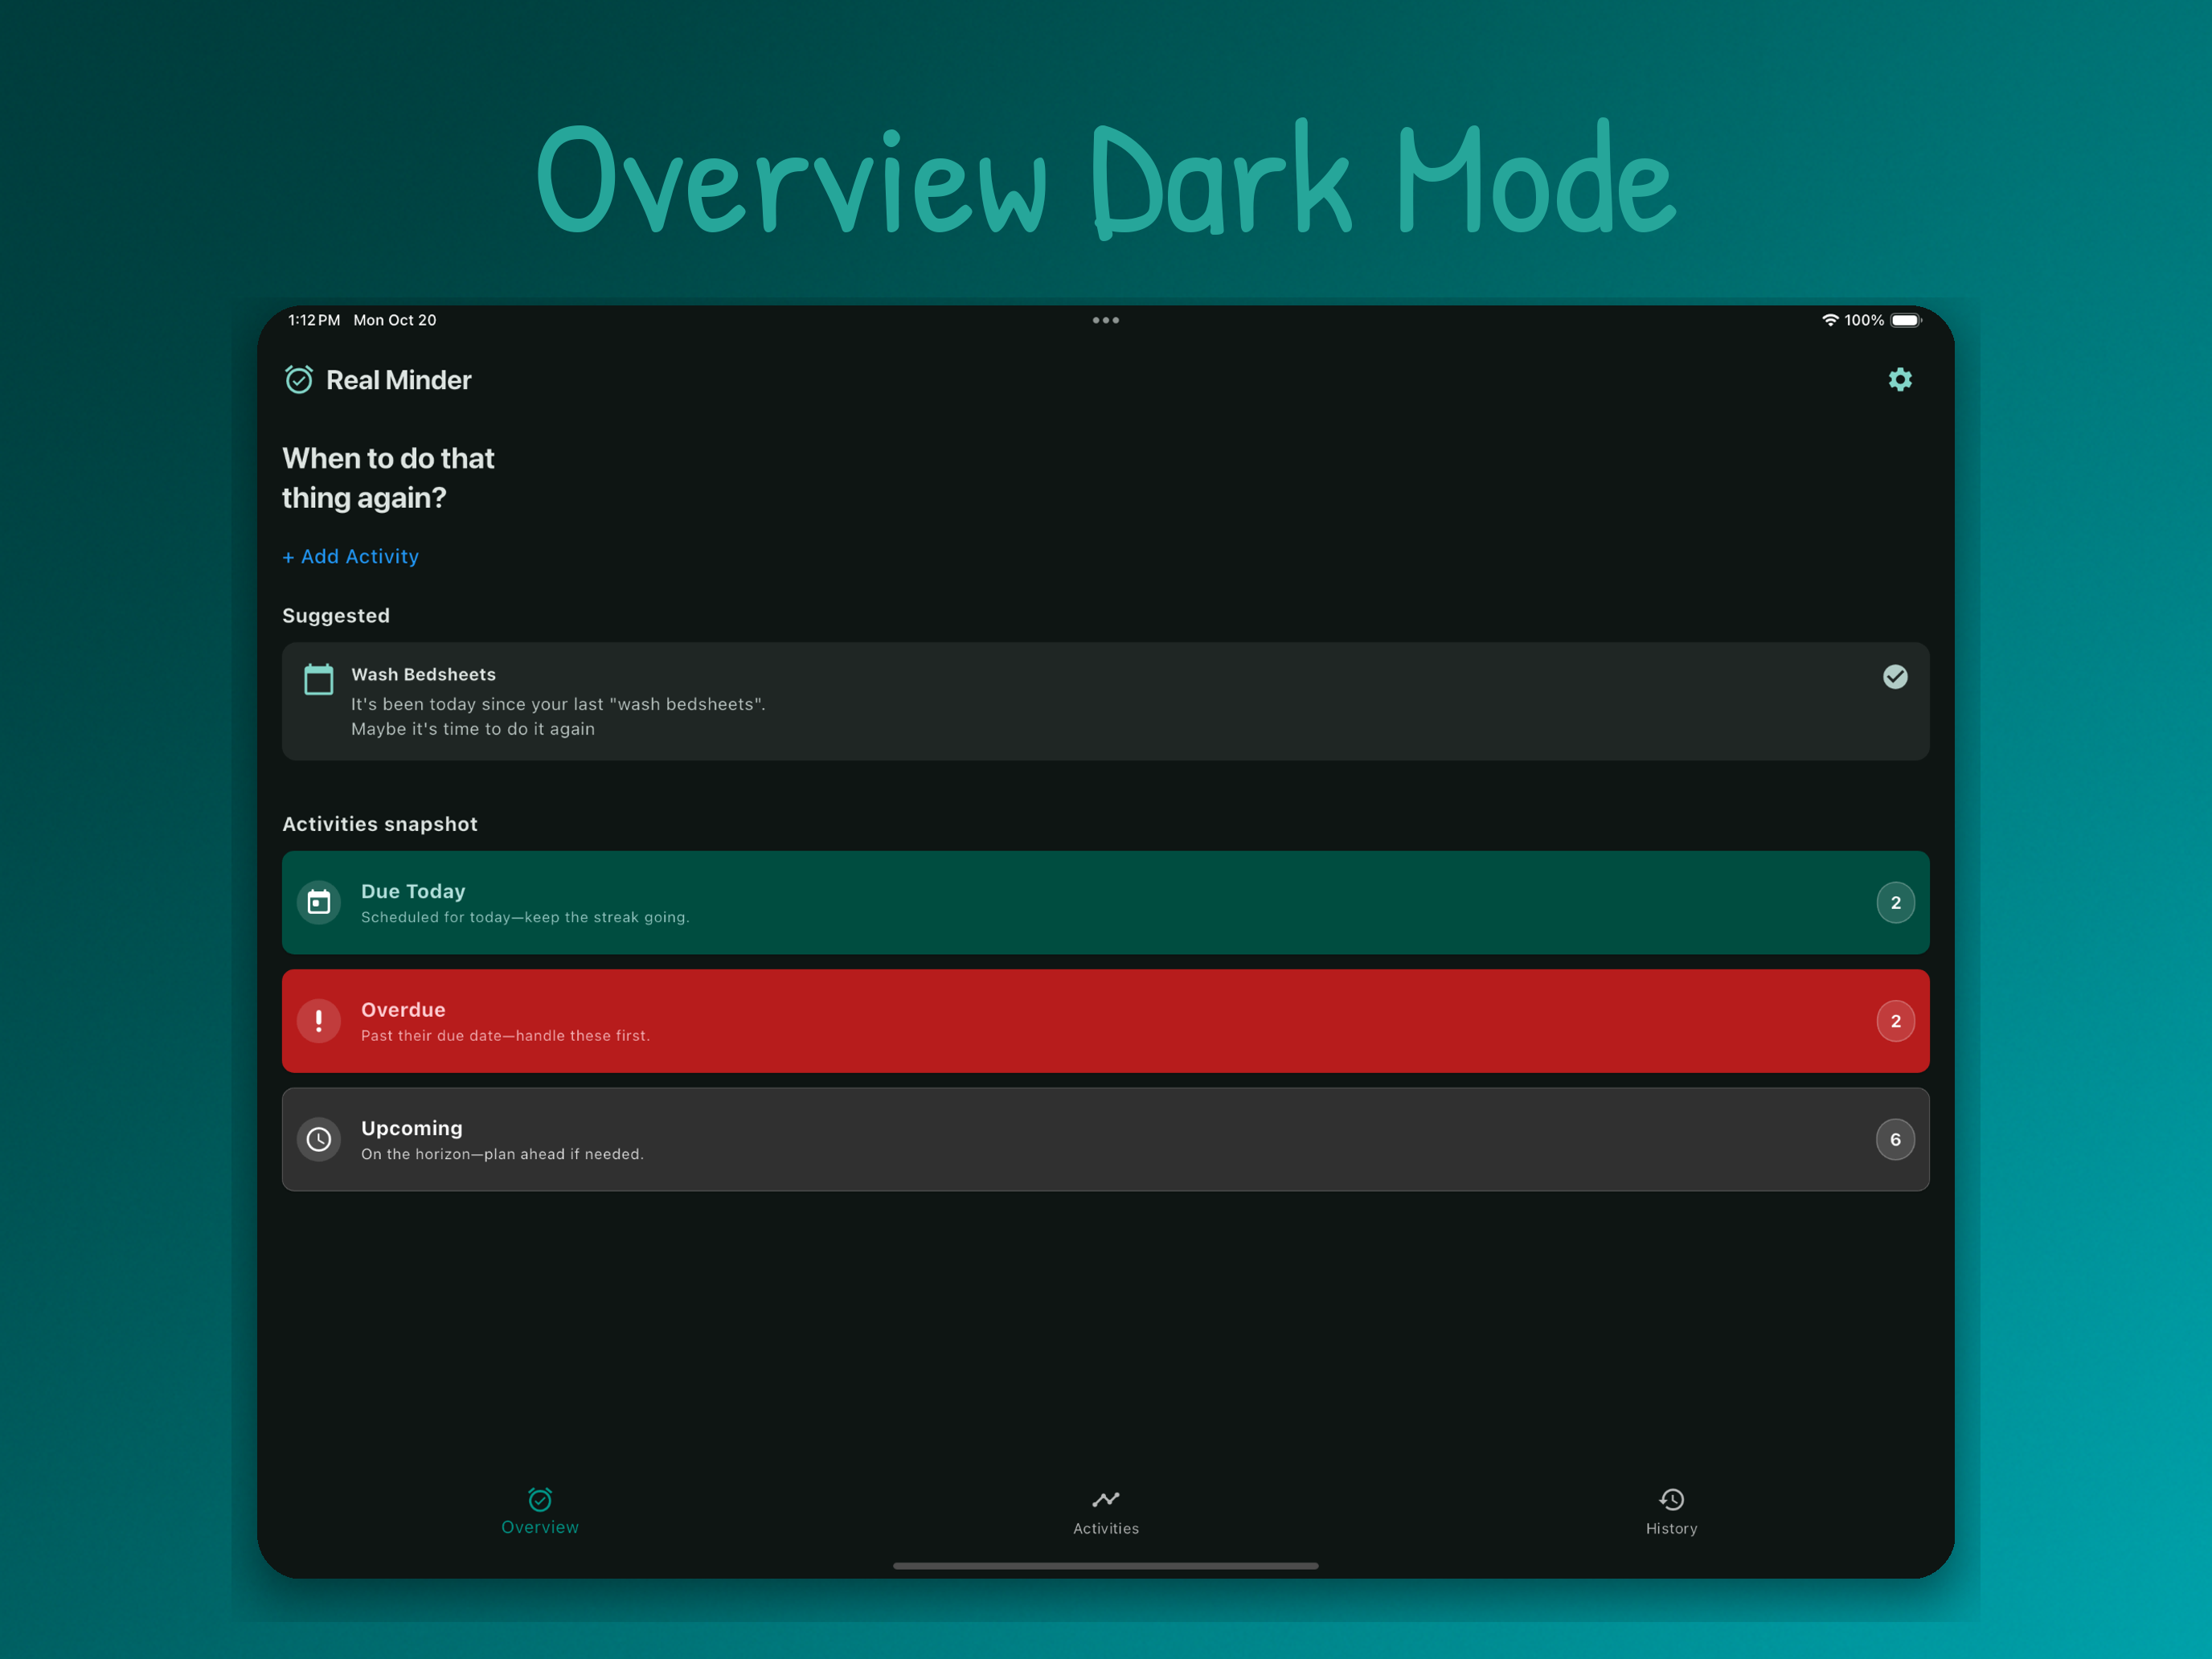Click the Upcoming clock icon
This screenshot has height=1659, width=2212.
[x=319, y=1139]
